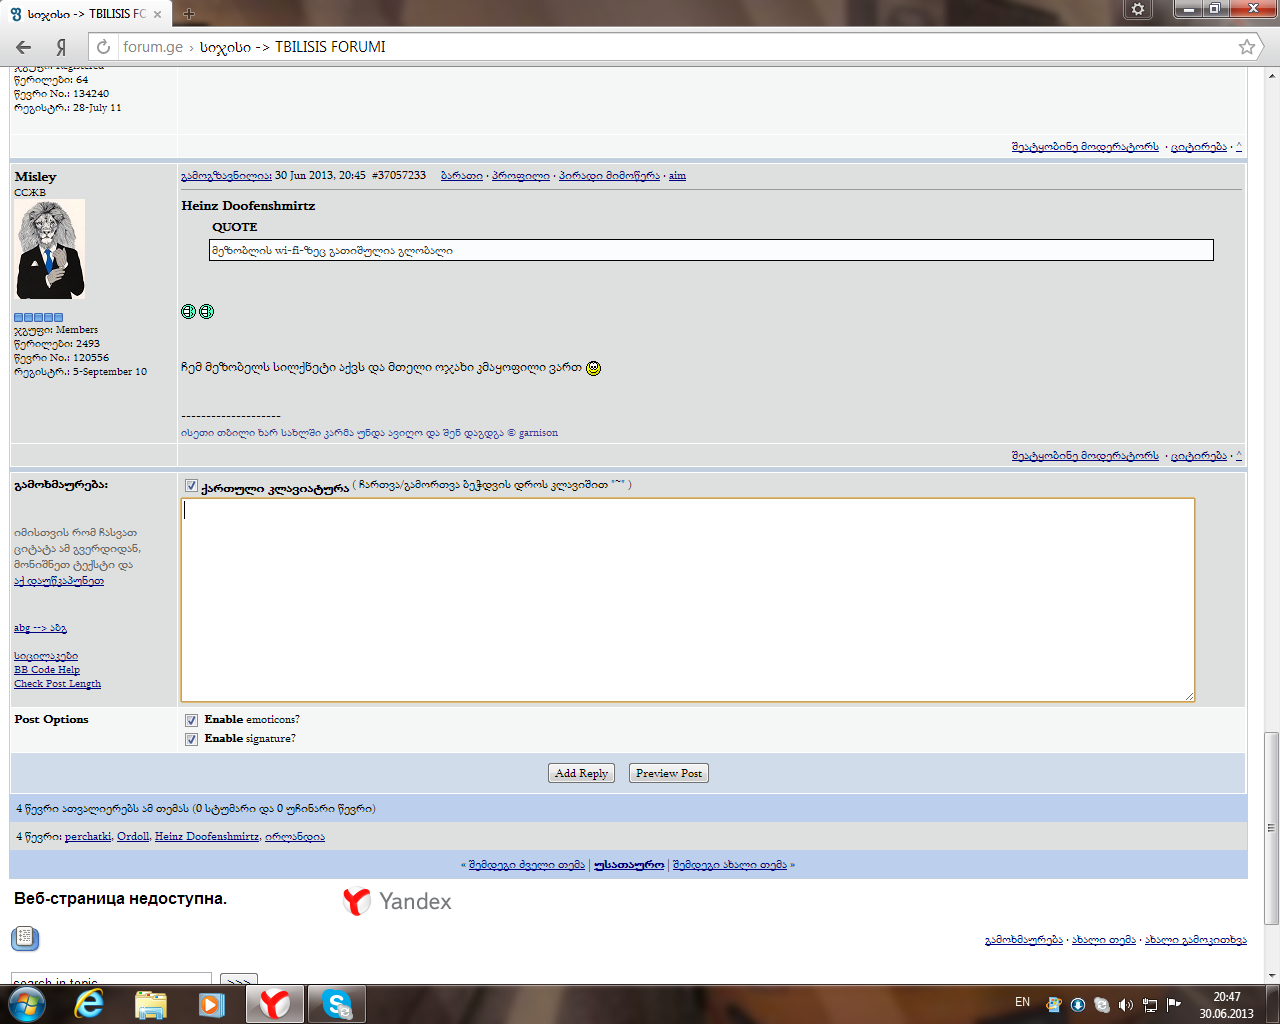The height and width of the screenshot is (1024, 1280).
Task: Click the Misley username
Action: tap(35, 177)
